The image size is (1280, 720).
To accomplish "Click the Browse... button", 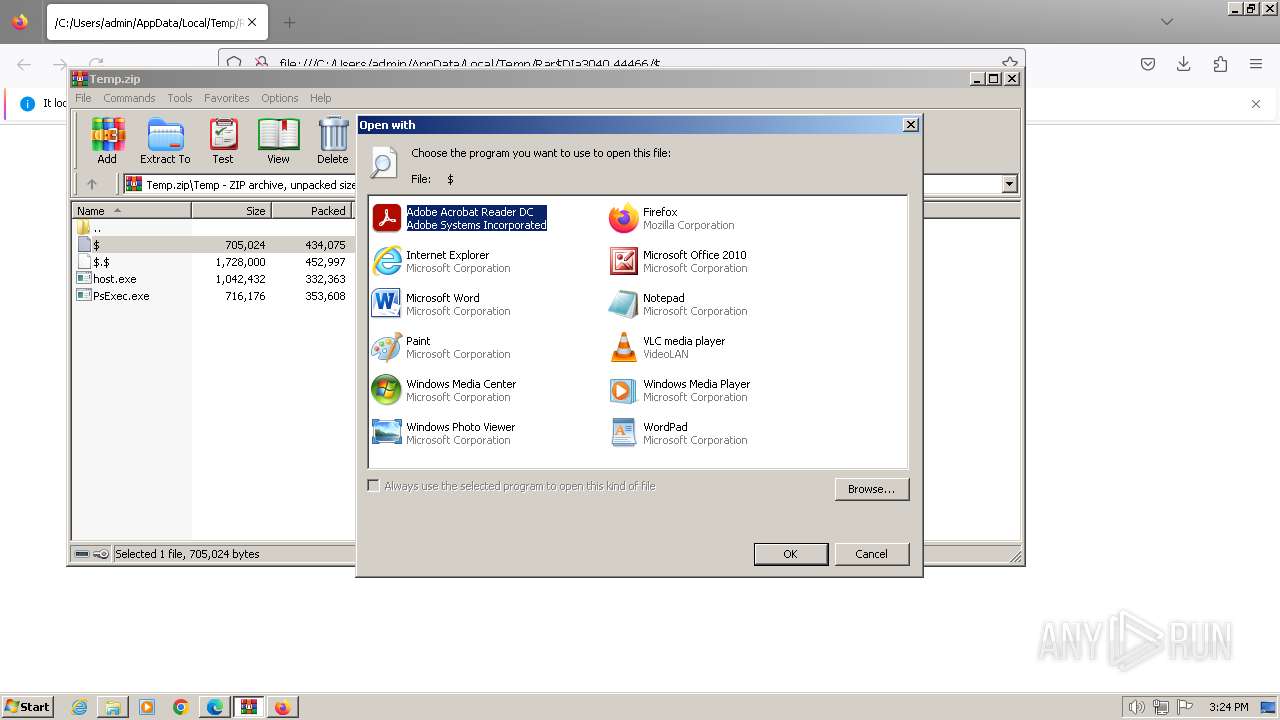I will click(871, 489).
